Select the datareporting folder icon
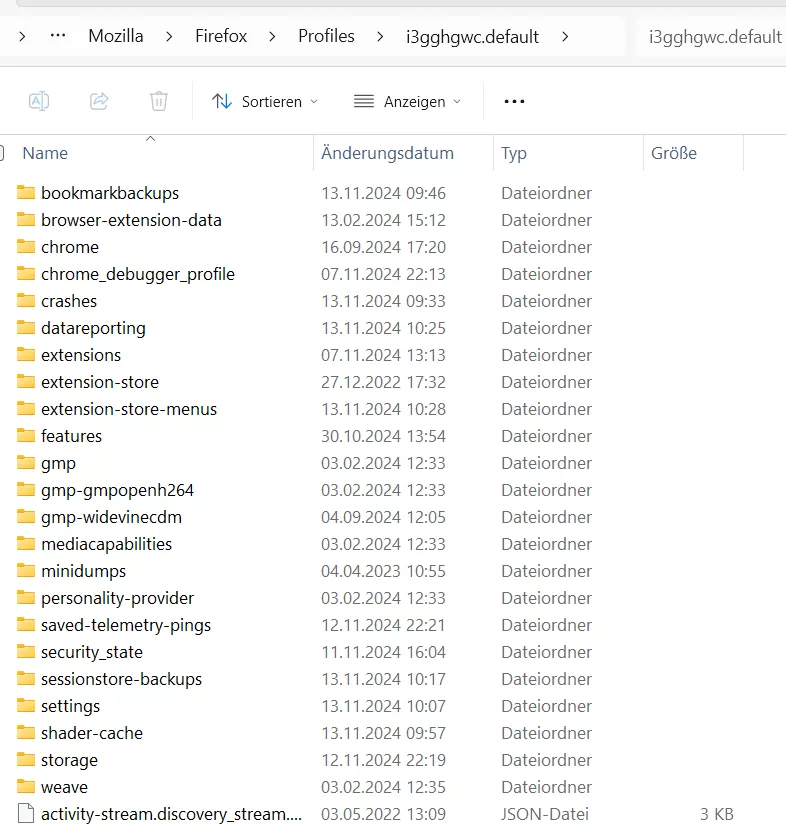This screenshot has width=786, height=826. (x=26, y=327)
